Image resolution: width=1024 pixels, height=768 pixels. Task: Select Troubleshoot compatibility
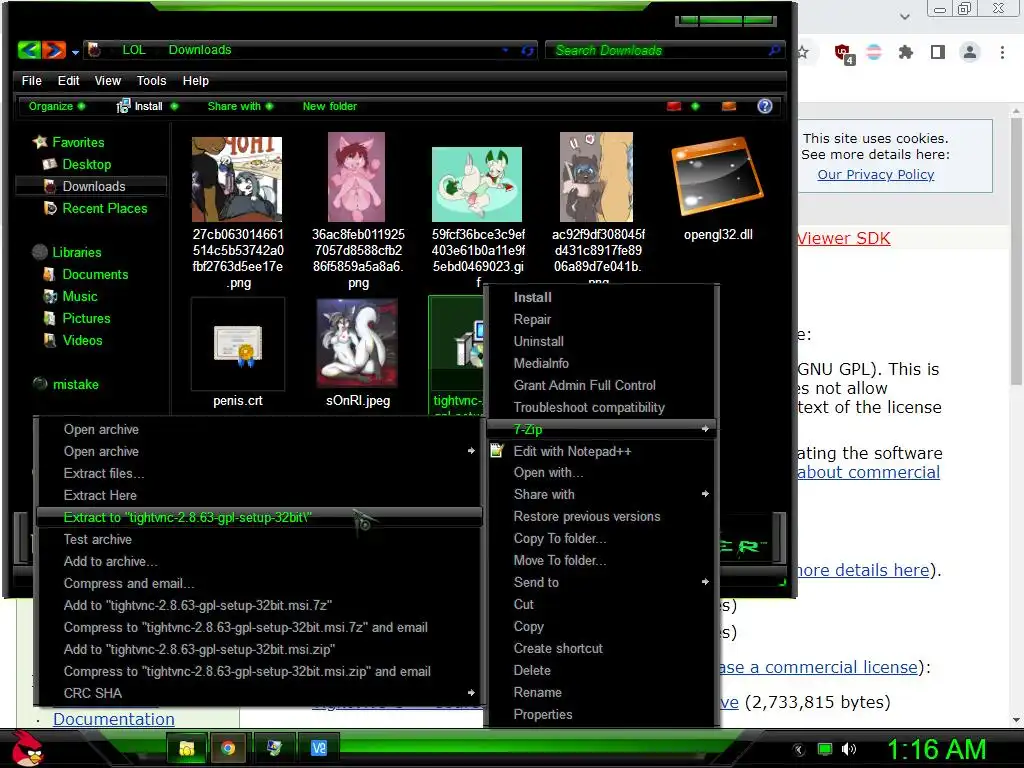coord(589,407)
